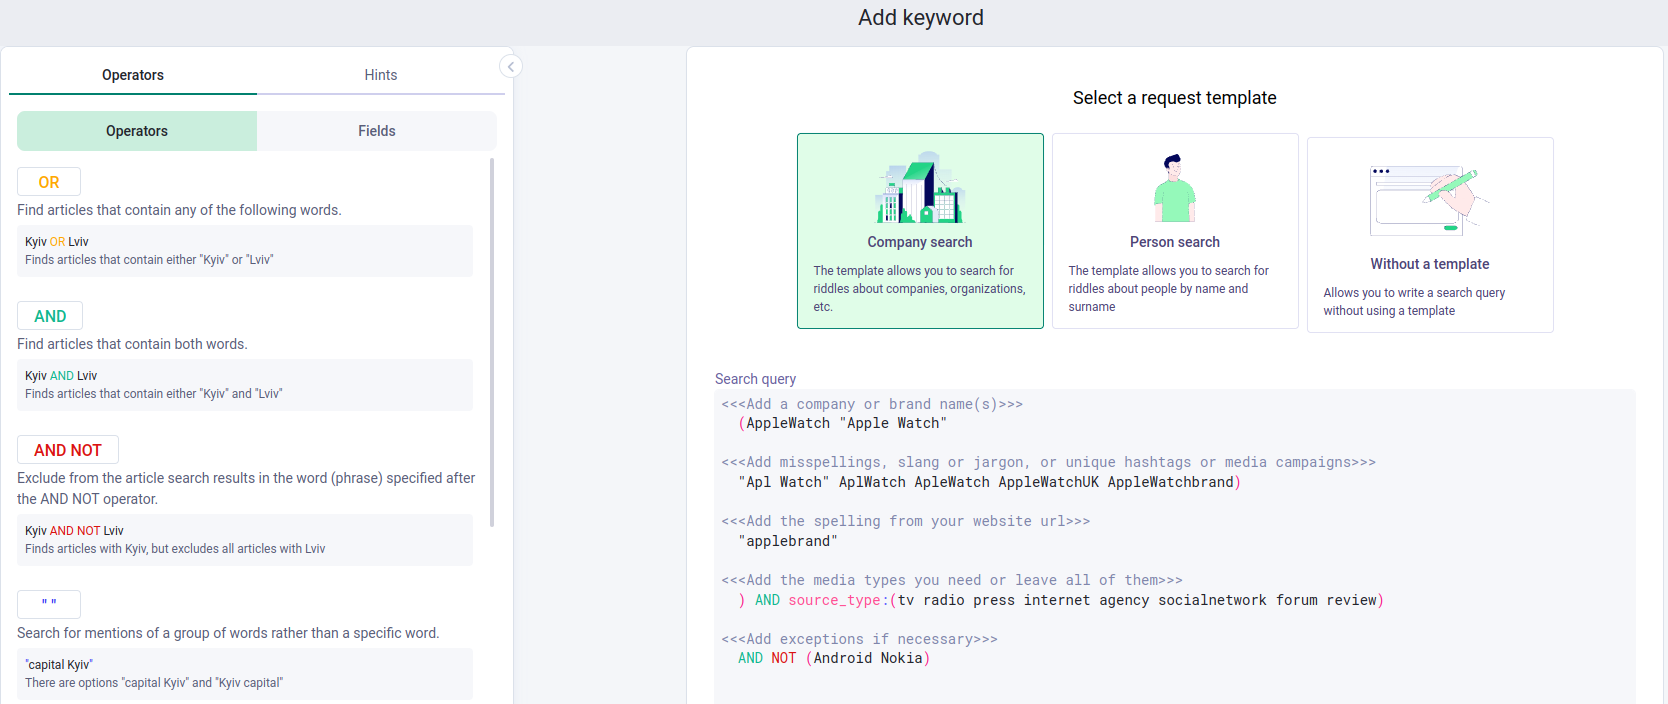The image size is (1668, 704).
Task: Insert the AND operator button
Action: [x=50, y=316]
